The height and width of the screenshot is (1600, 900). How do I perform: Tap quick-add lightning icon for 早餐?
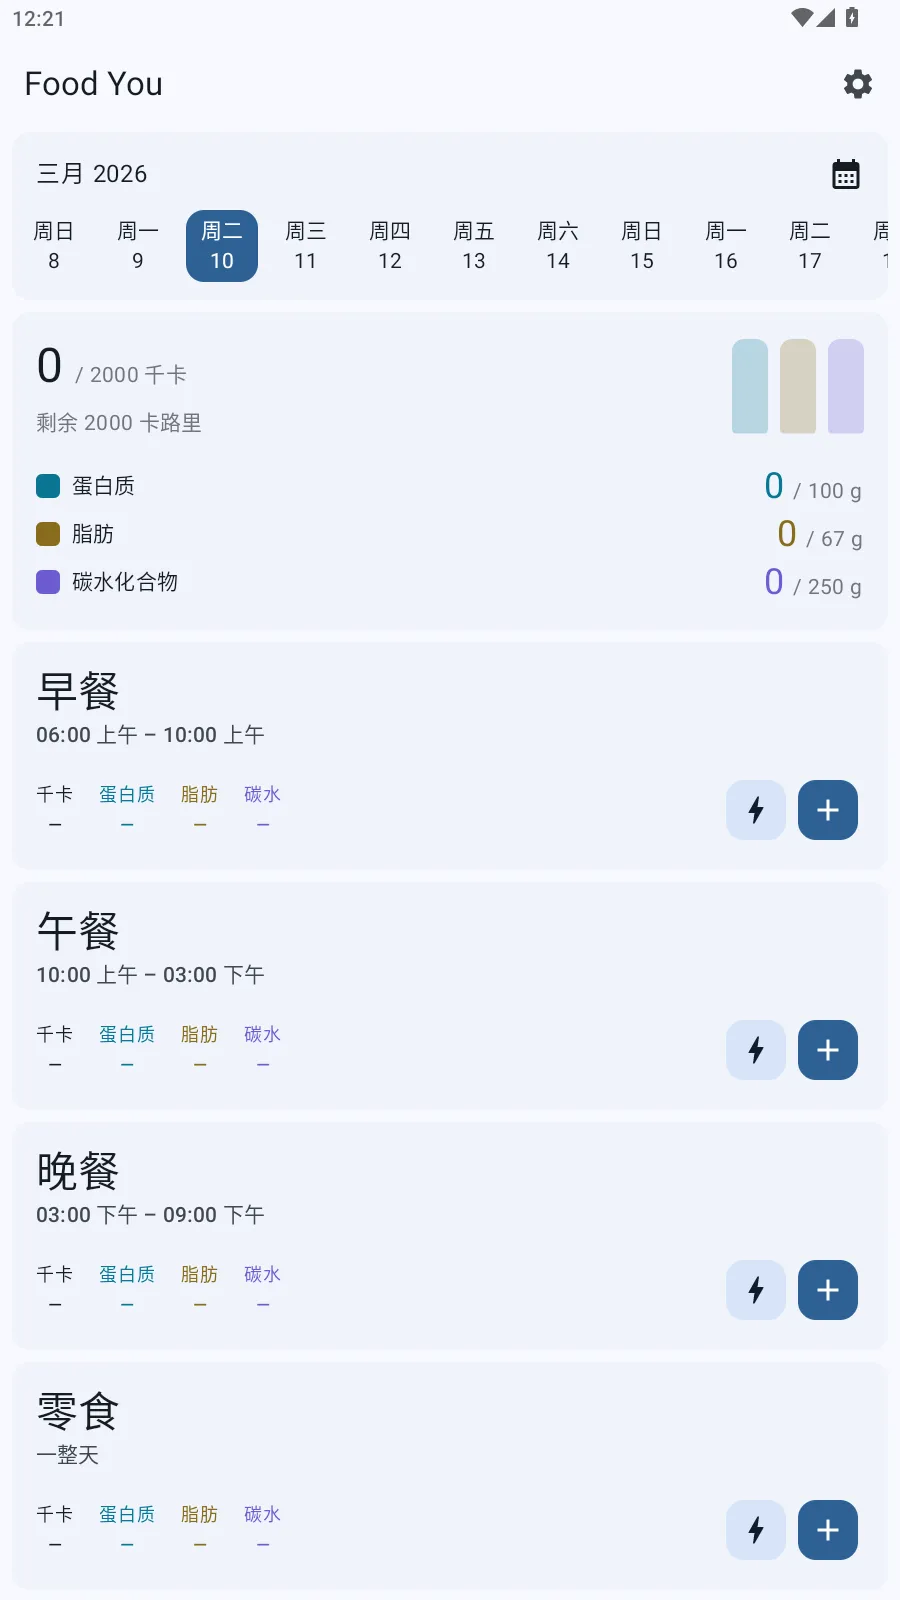coord(756,810)
